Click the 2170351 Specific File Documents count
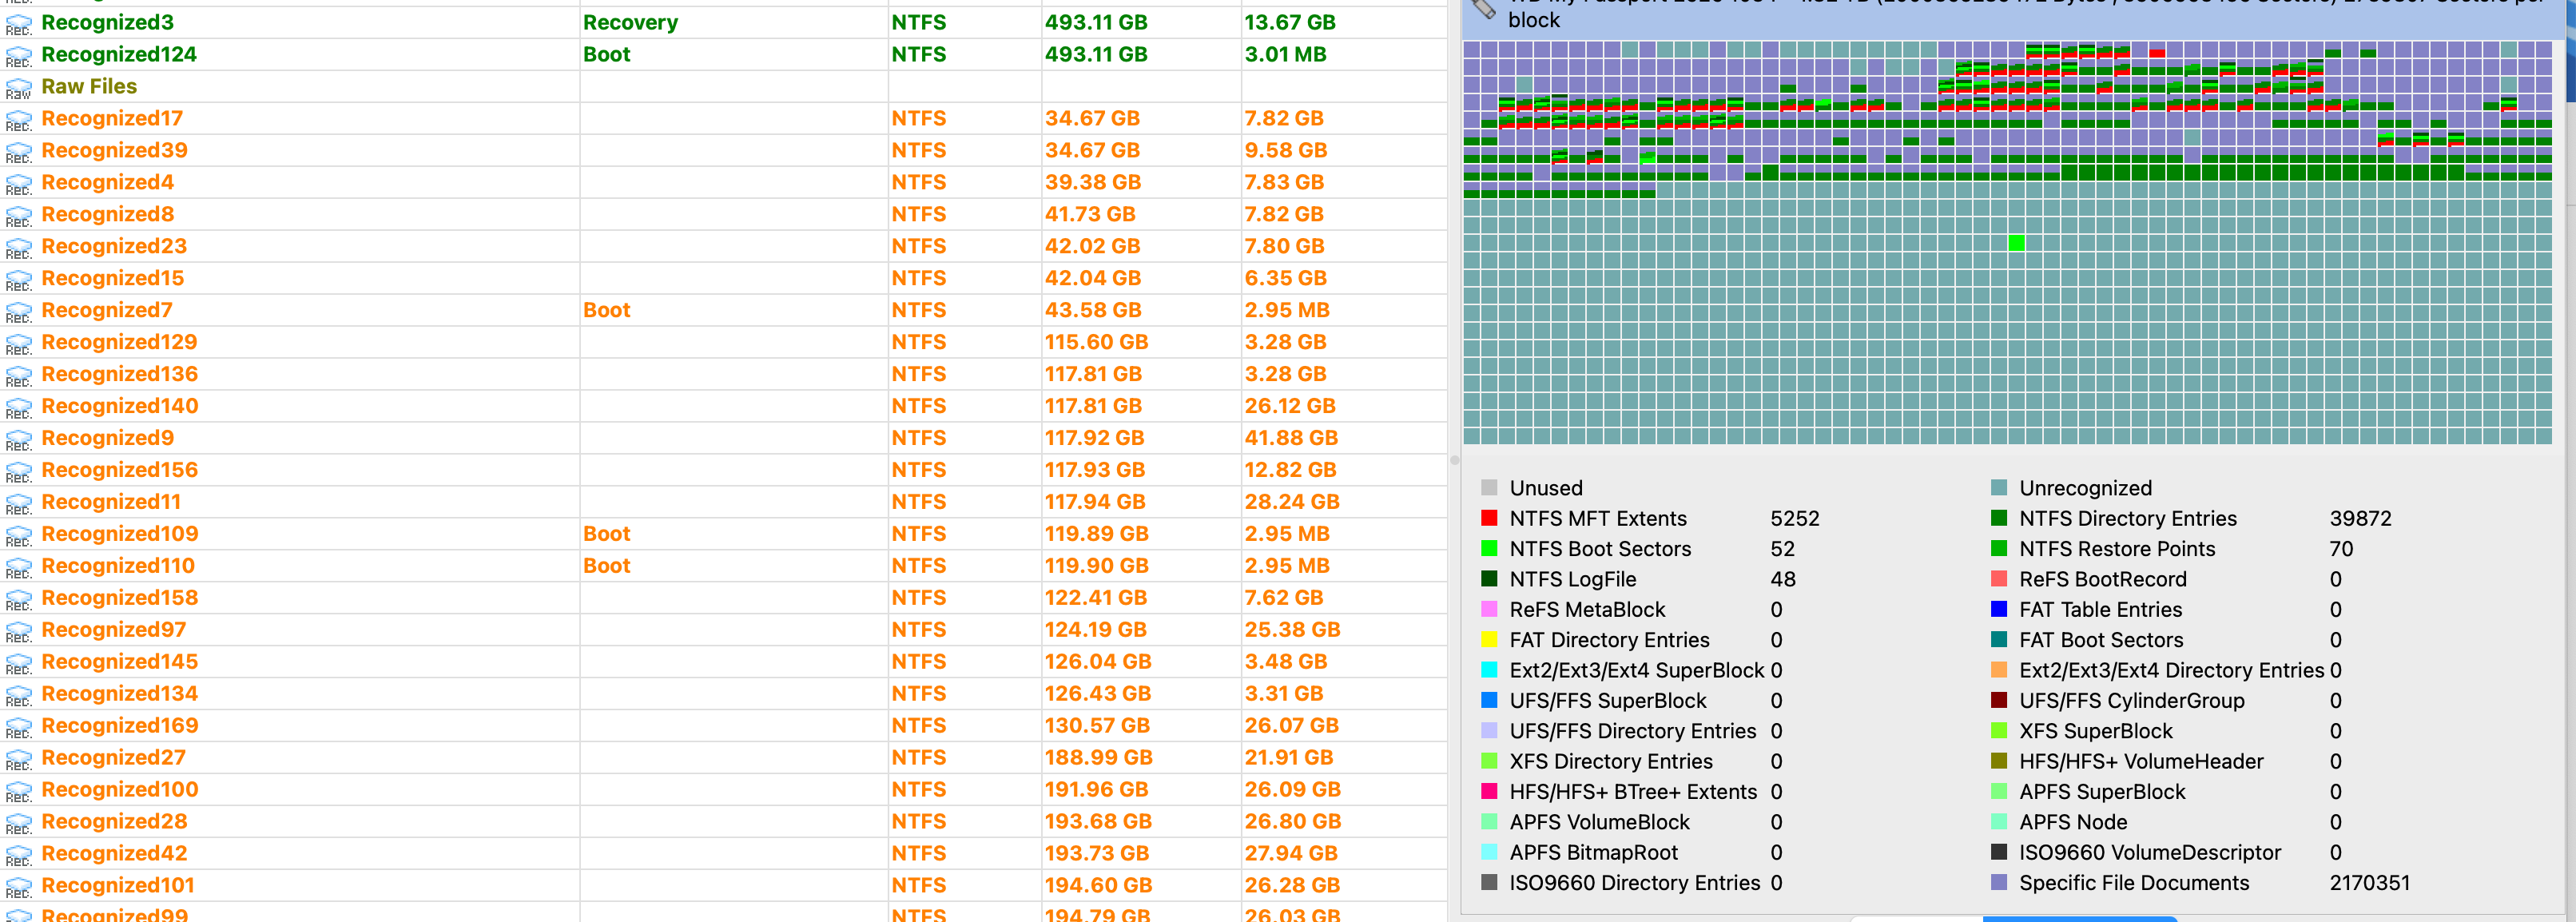Image resolution: width=2576 pixels, height=922 pixels. [2369, 882]
